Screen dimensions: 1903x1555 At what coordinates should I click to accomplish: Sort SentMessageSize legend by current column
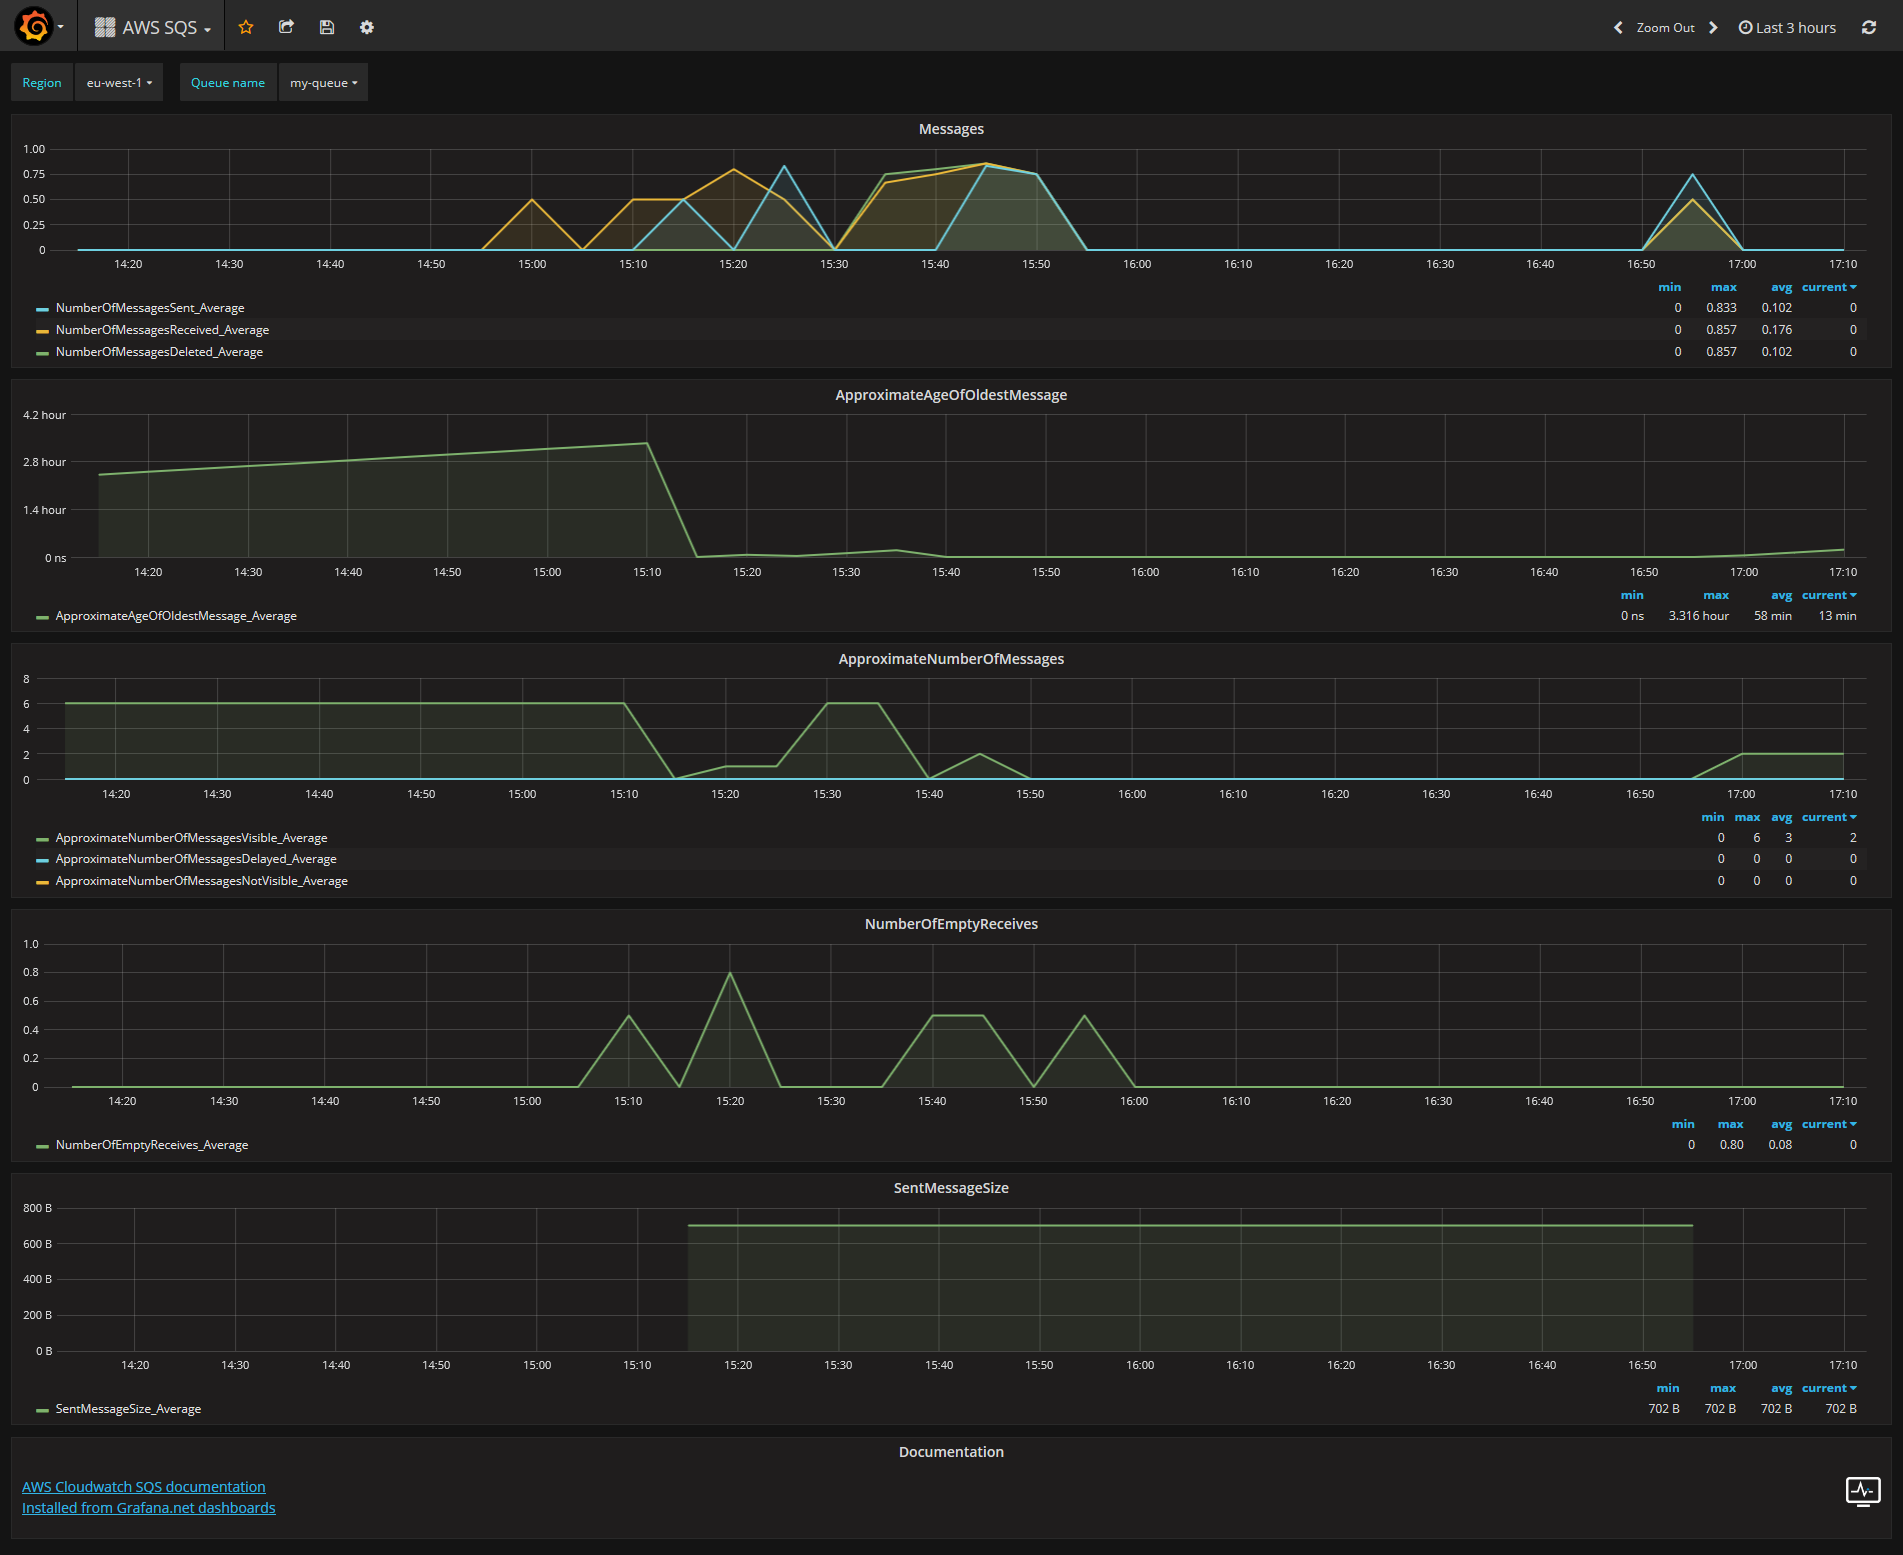1828,1388
